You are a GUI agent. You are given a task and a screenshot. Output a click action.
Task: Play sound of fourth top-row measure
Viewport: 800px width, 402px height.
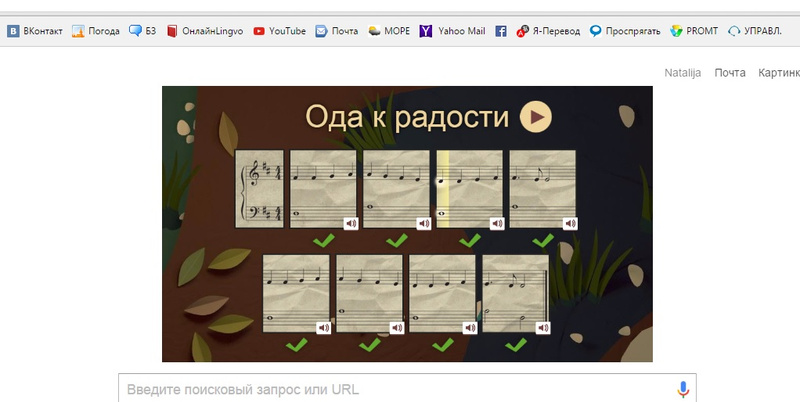pos(570,223)
